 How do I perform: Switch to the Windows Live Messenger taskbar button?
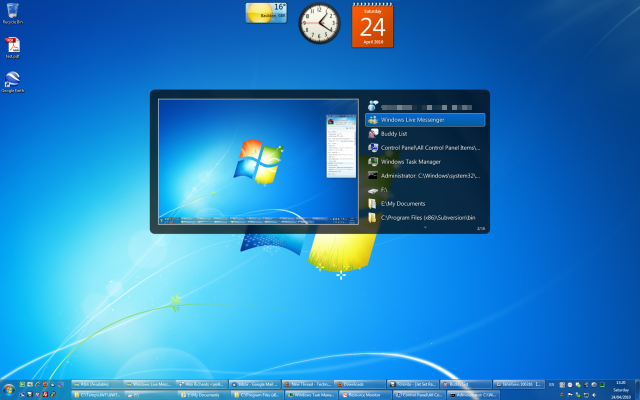149,384
